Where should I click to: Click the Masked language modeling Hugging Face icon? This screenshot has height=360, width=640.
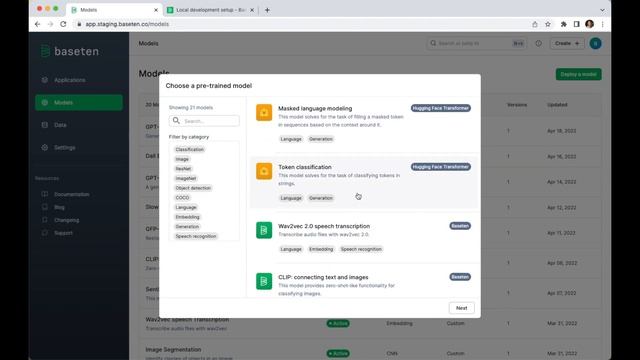264,113
